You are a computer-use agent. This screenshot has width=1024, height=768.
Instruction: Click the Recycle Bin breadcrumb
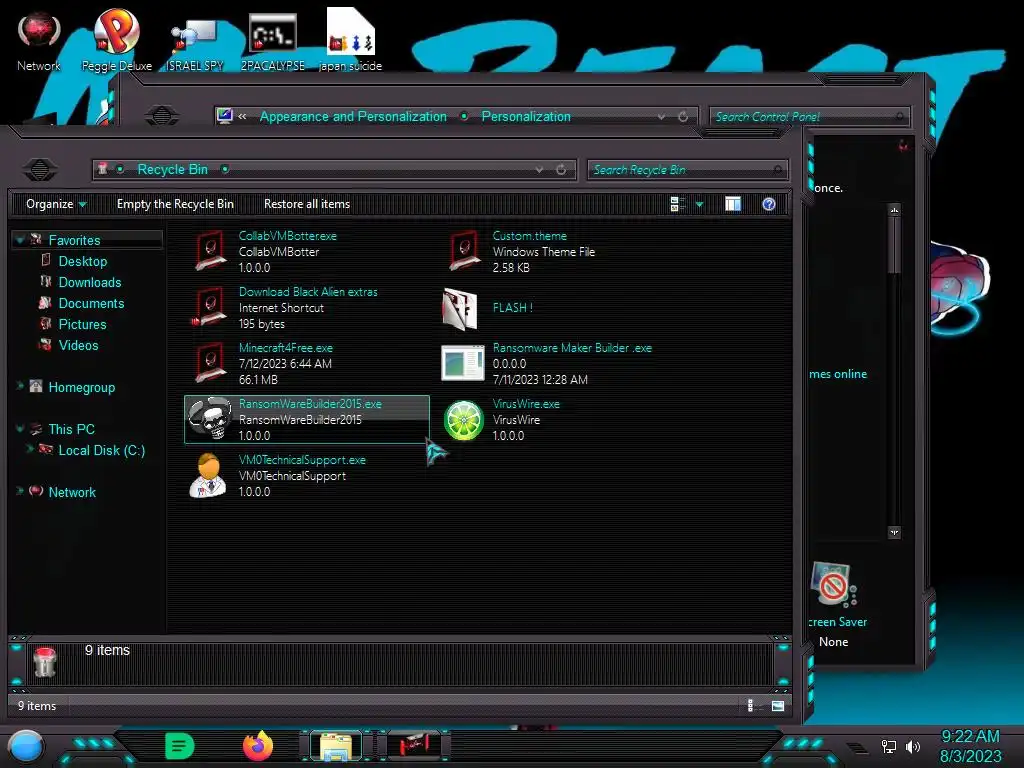[x=172, y=170]
